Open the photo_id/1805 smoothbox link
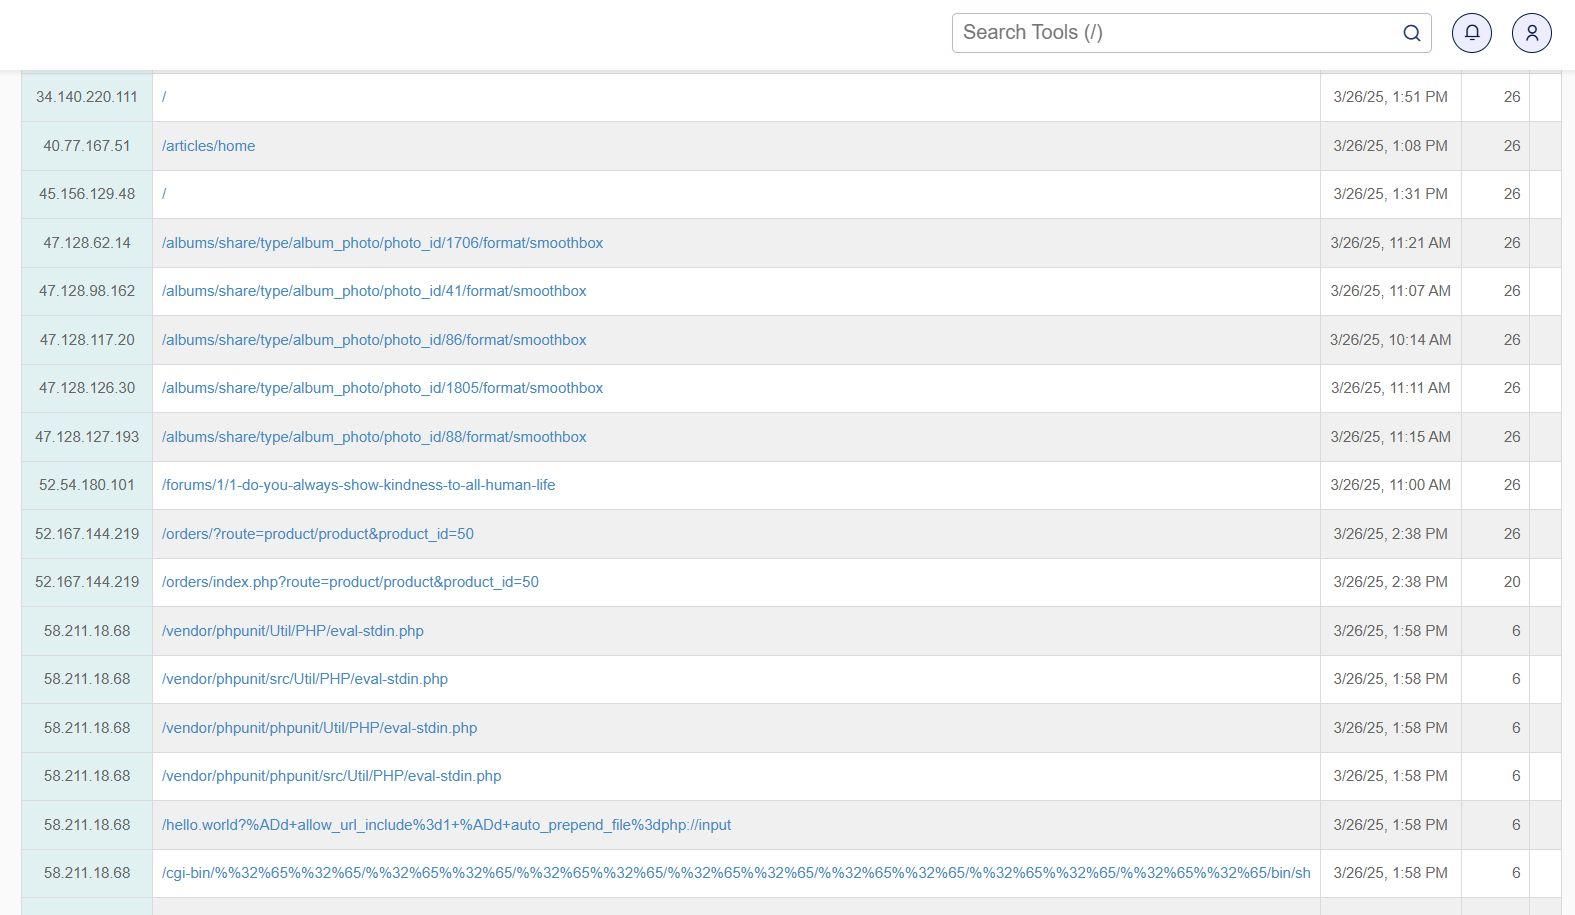Image resolution: width=1575 pixels, height=915 pixels. pos(382,388)
